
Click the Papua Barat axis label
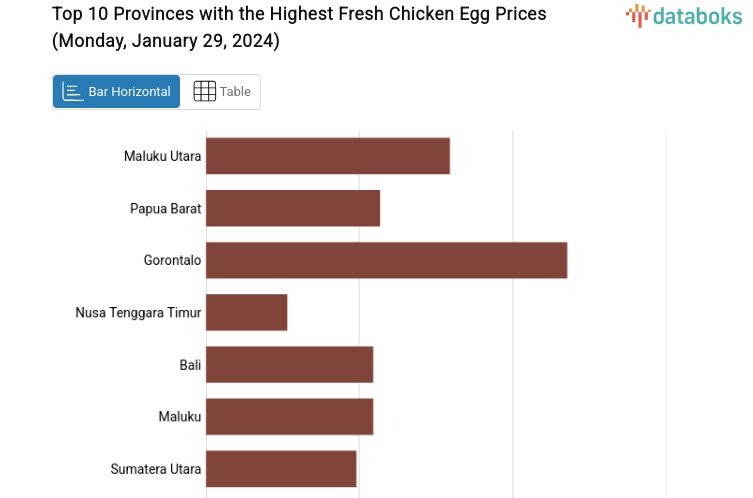[166, 208]
